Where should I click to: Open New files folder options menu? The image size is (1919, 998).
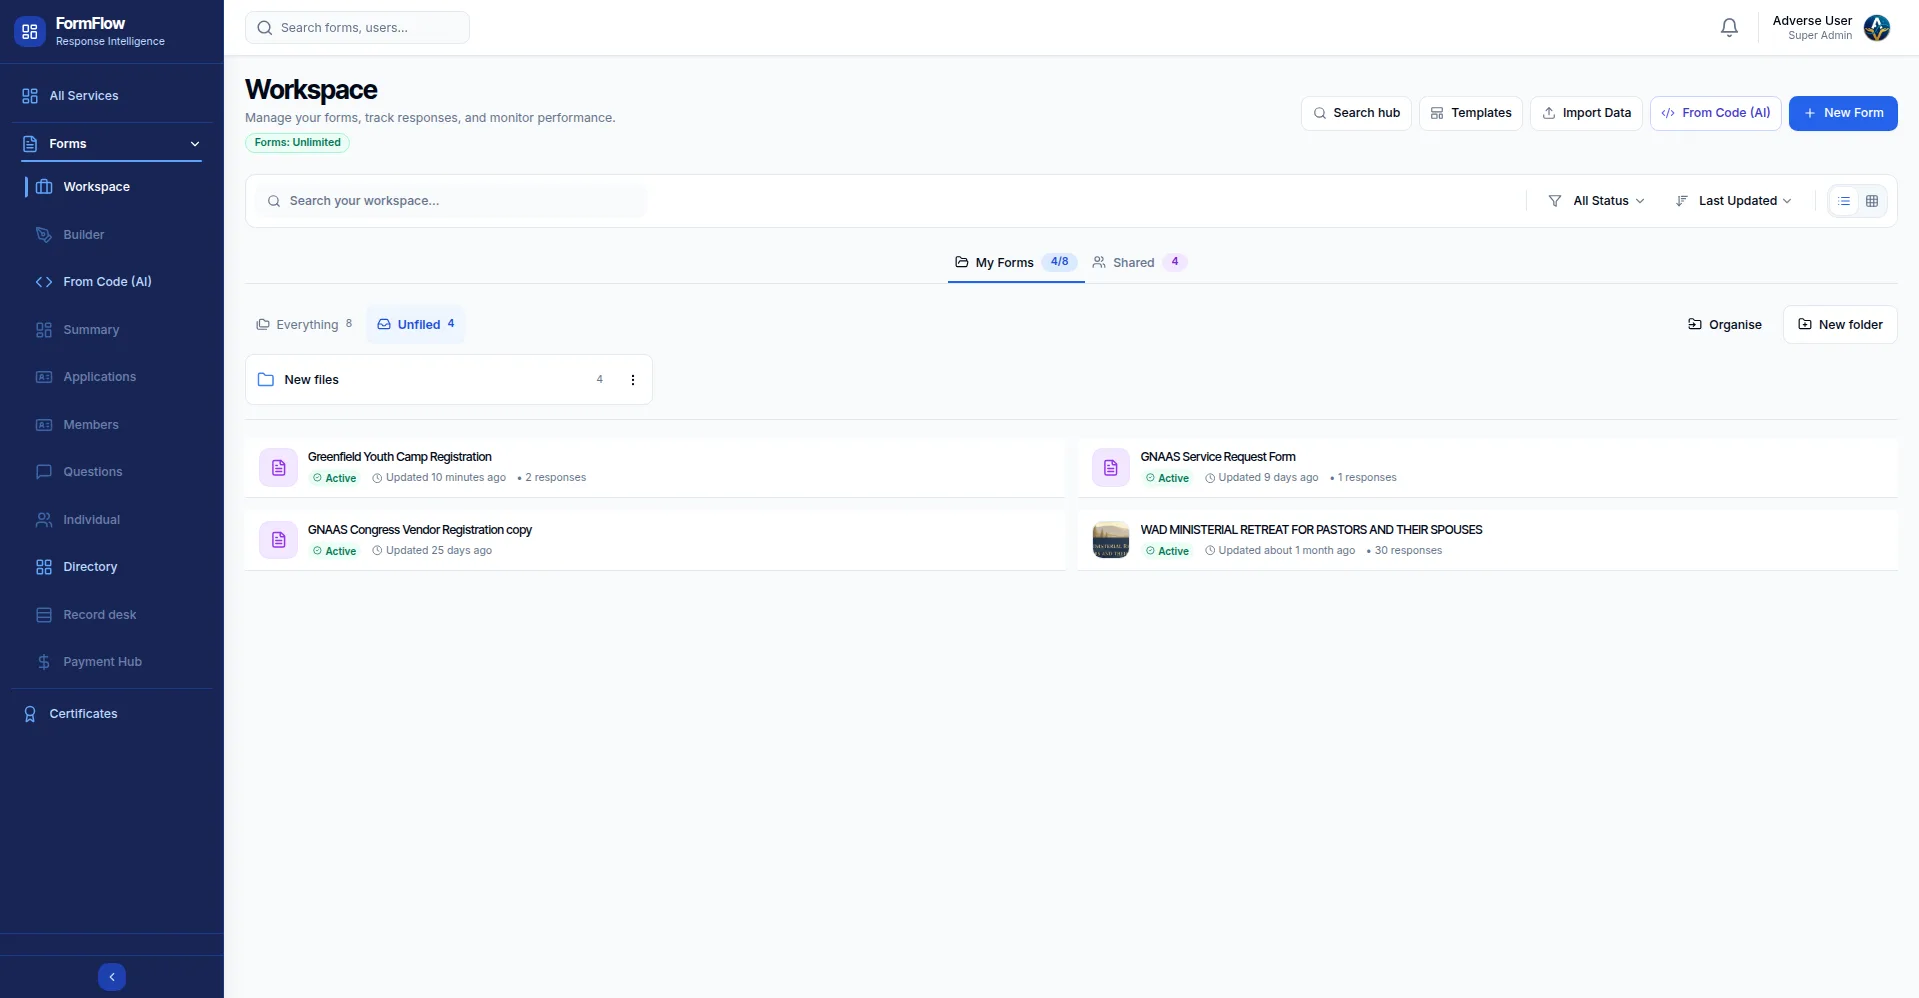pyautogui.click(x=633, y=380)
